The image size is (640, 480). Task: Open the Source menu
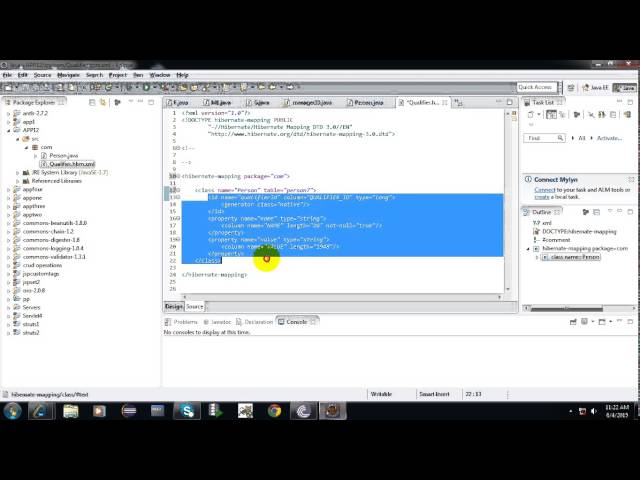pyautogui.click(x=42, y=75)
